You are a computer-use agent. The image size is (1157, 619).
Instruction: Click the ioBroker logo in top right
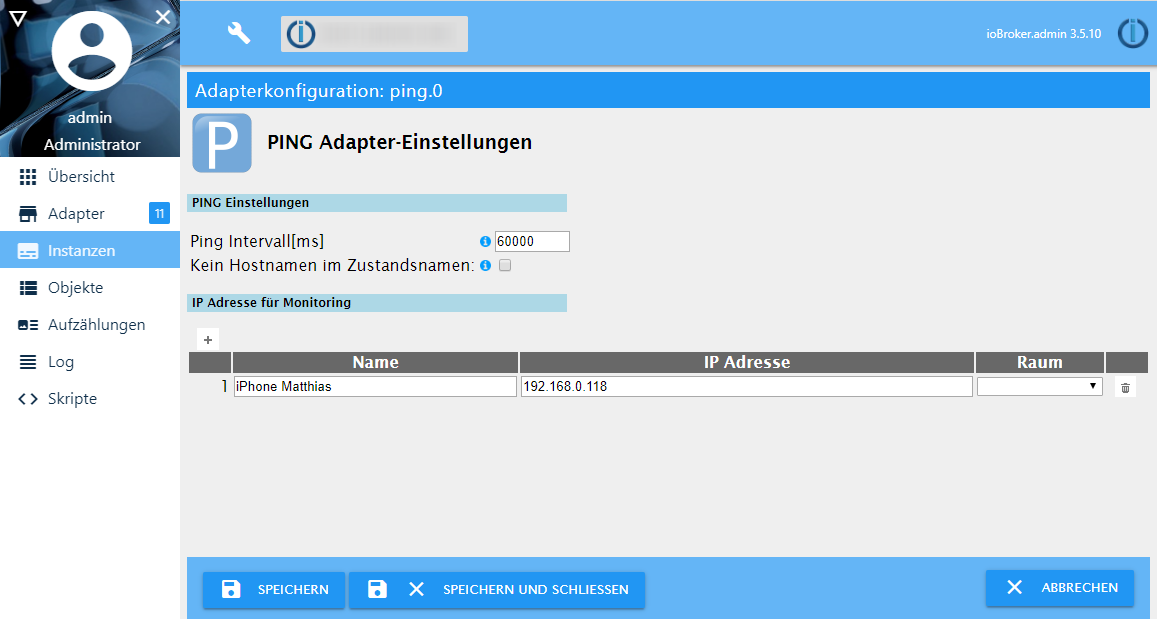pos(1132,33)
